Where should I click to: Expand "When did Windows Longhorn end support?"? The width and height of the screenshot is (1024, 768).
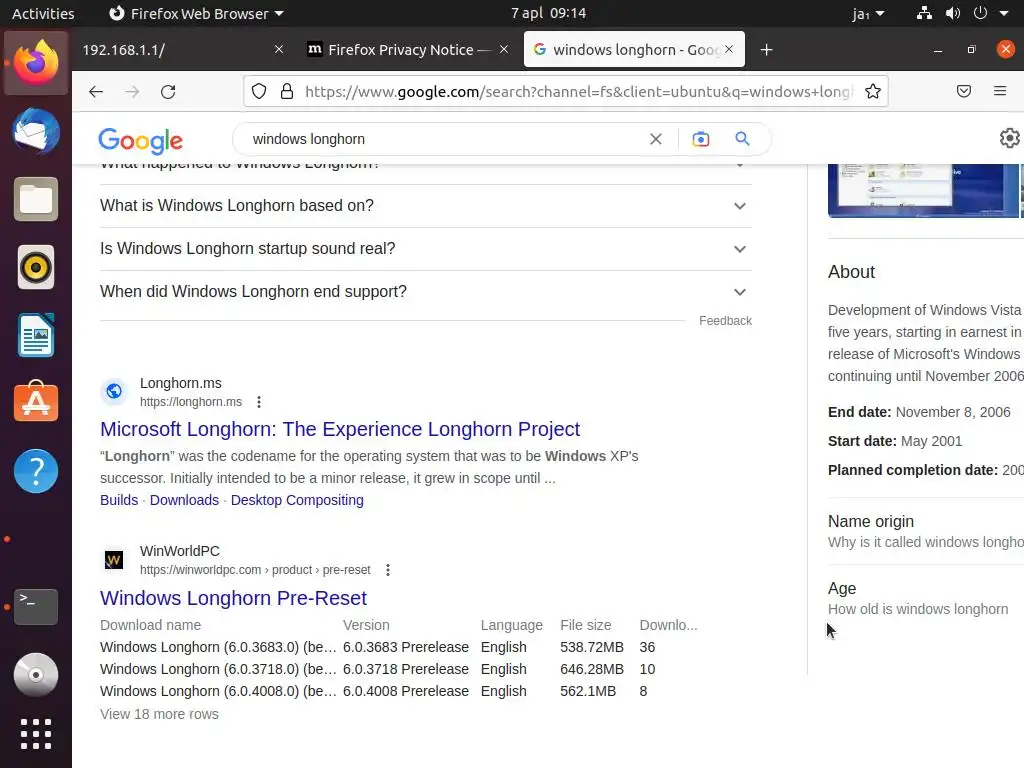pos(426,292)
